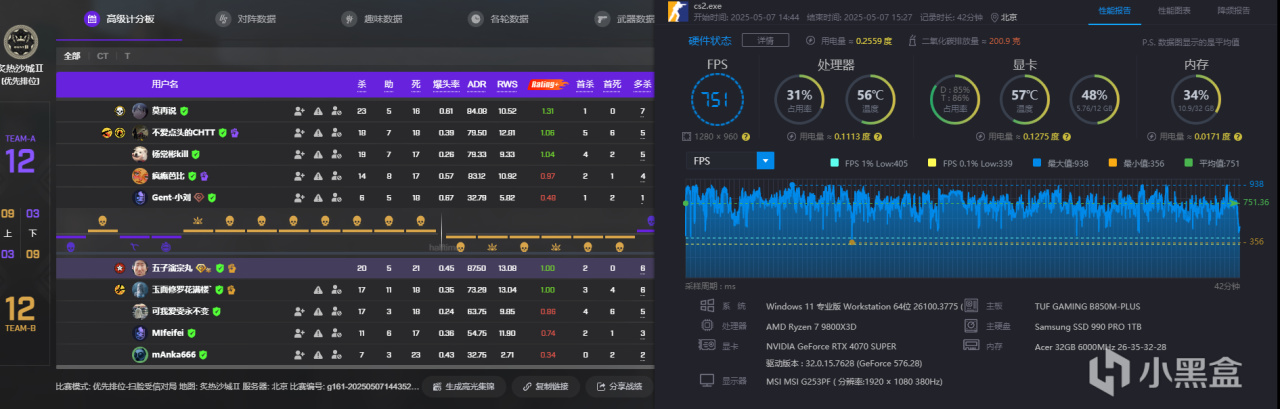Screen dimensions: 1280x409
Task: Open the 武器数据 tab
Action: click(624, 19)
